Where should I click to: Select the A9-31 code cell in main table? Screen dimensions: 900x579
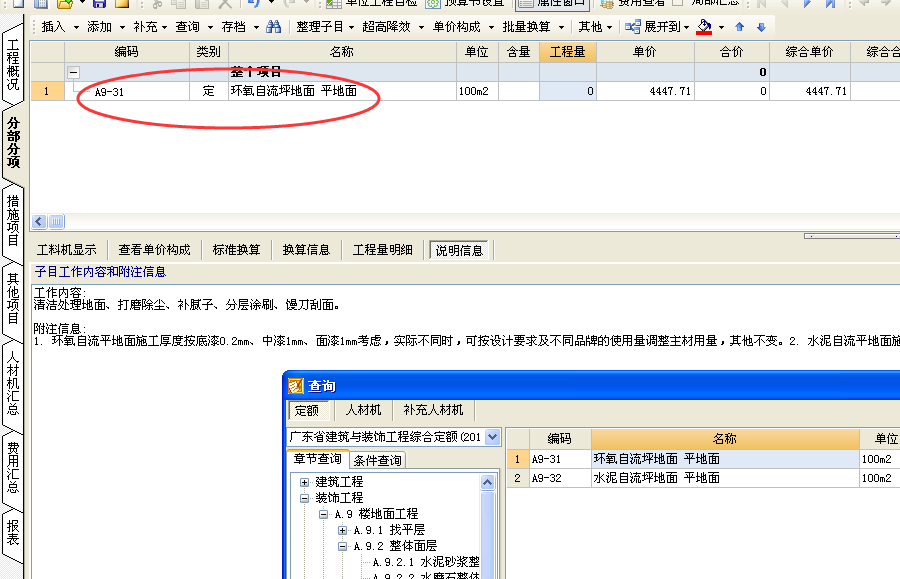(127, 91)
